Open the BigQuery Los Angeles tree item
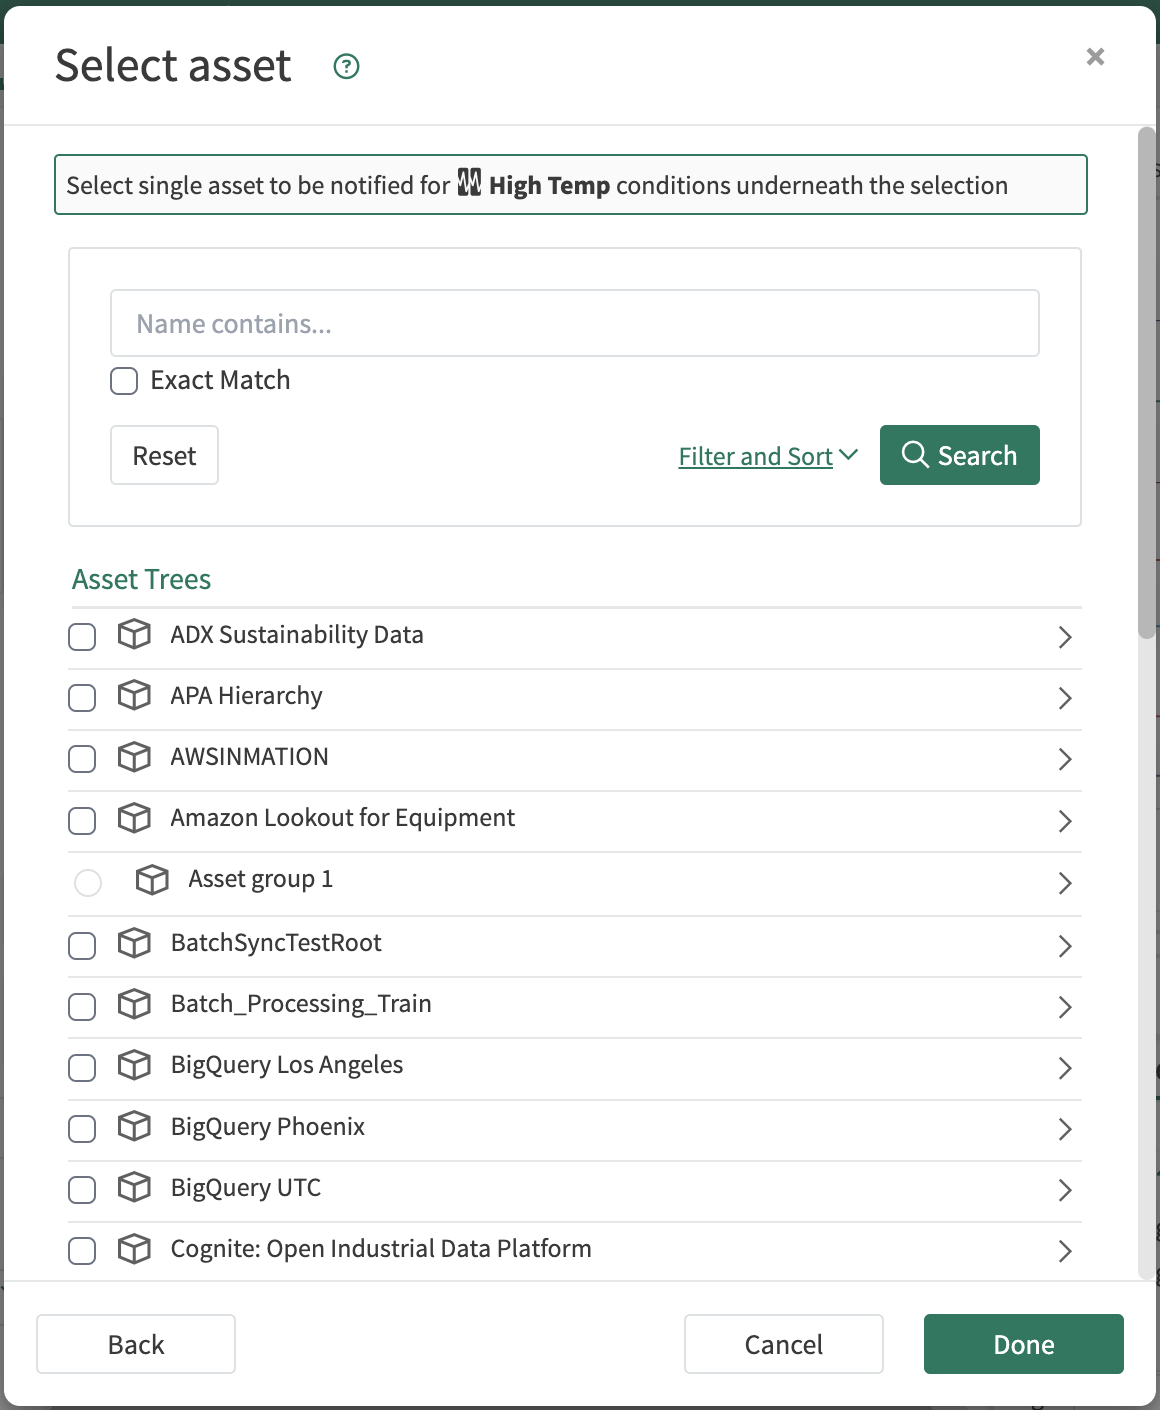The image size is (1160, 1410). click(1064, 1068)
